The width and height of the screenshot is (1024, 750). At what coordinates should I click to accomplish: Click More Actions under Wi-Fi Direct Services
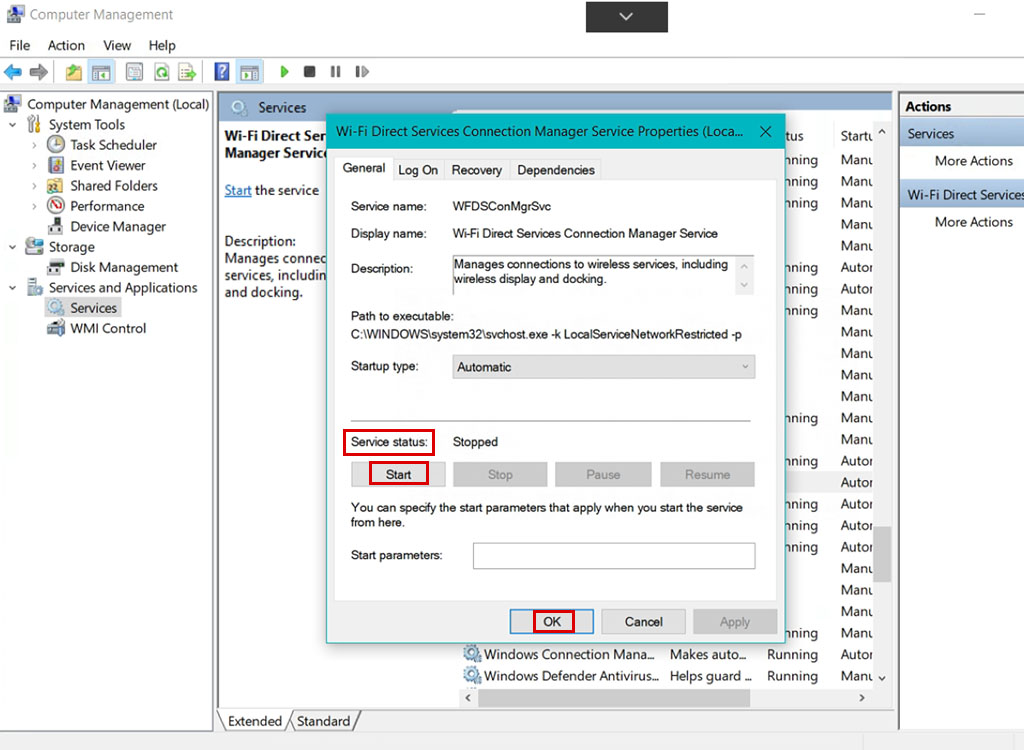(x=974, y=221)
